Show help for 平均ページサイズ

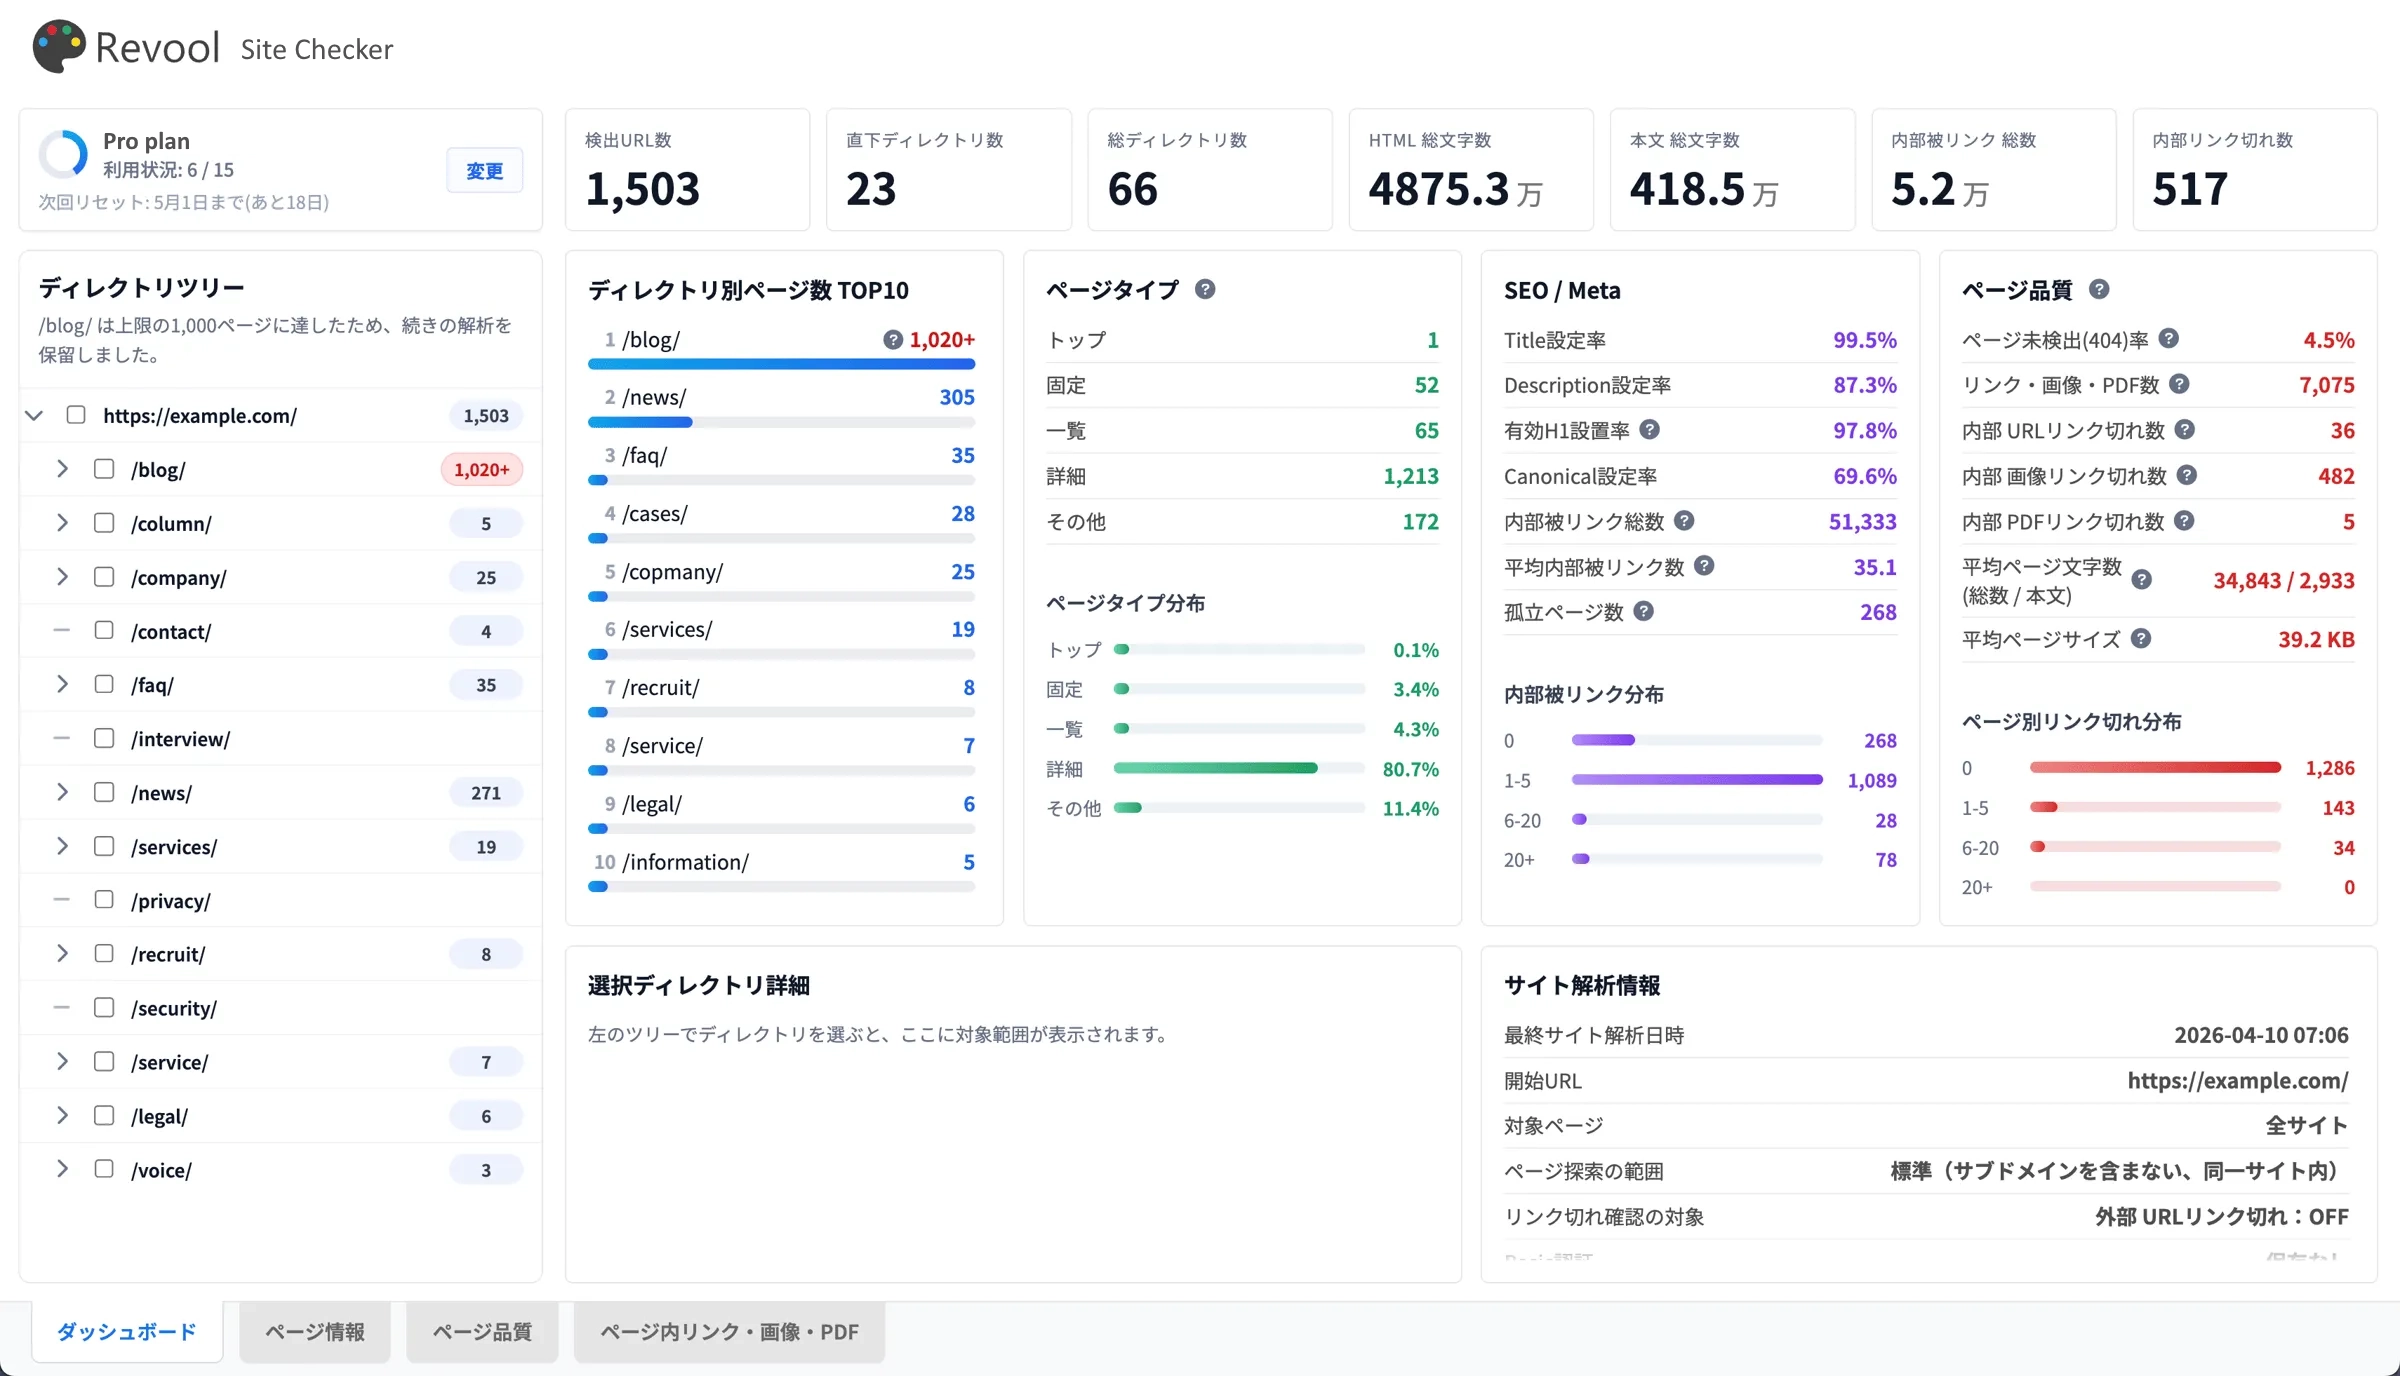click(2141, 639)
